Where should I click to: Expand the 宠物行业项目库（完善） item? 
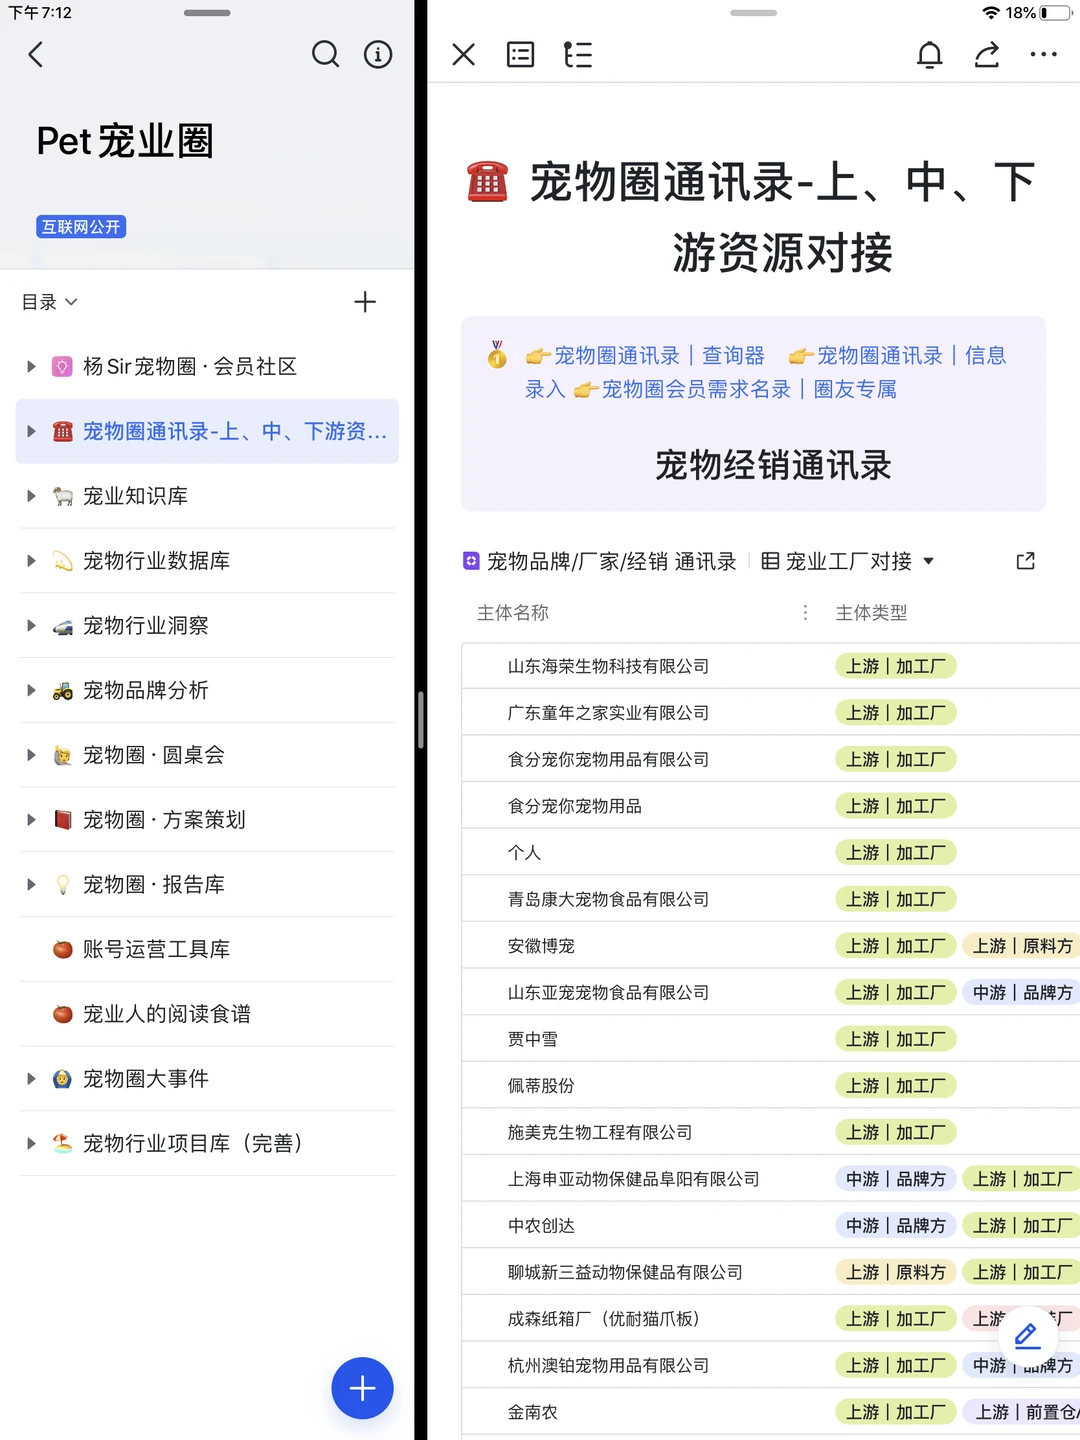(30, 1143)
